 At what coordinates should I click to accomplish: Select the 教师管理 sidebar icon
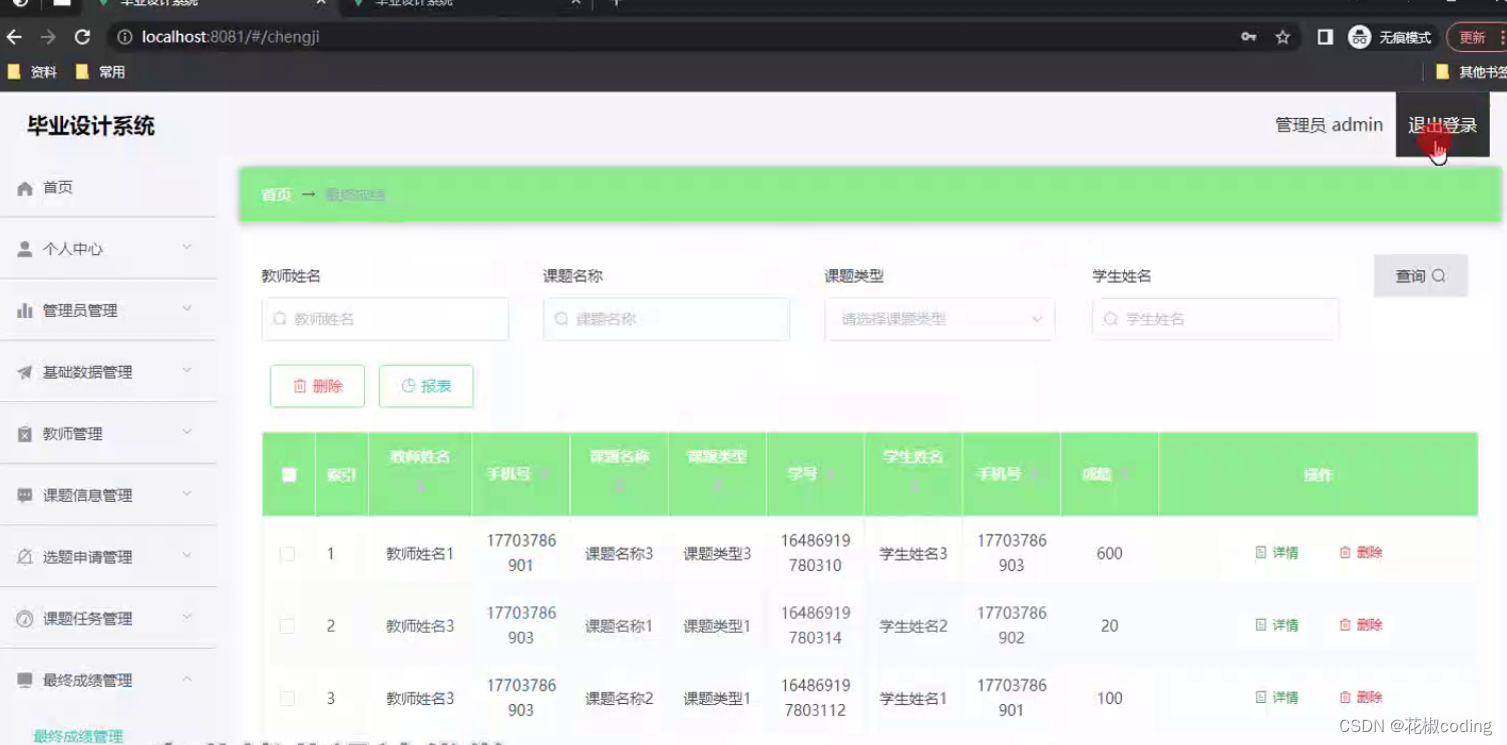[x=24, y=433]
